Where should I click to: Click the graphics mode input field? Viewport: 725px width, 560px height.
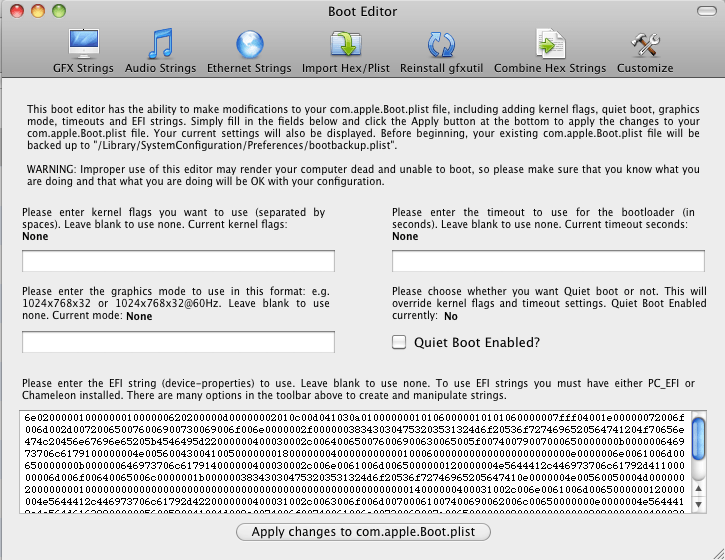pyautogui.click(x=178, y=342)
